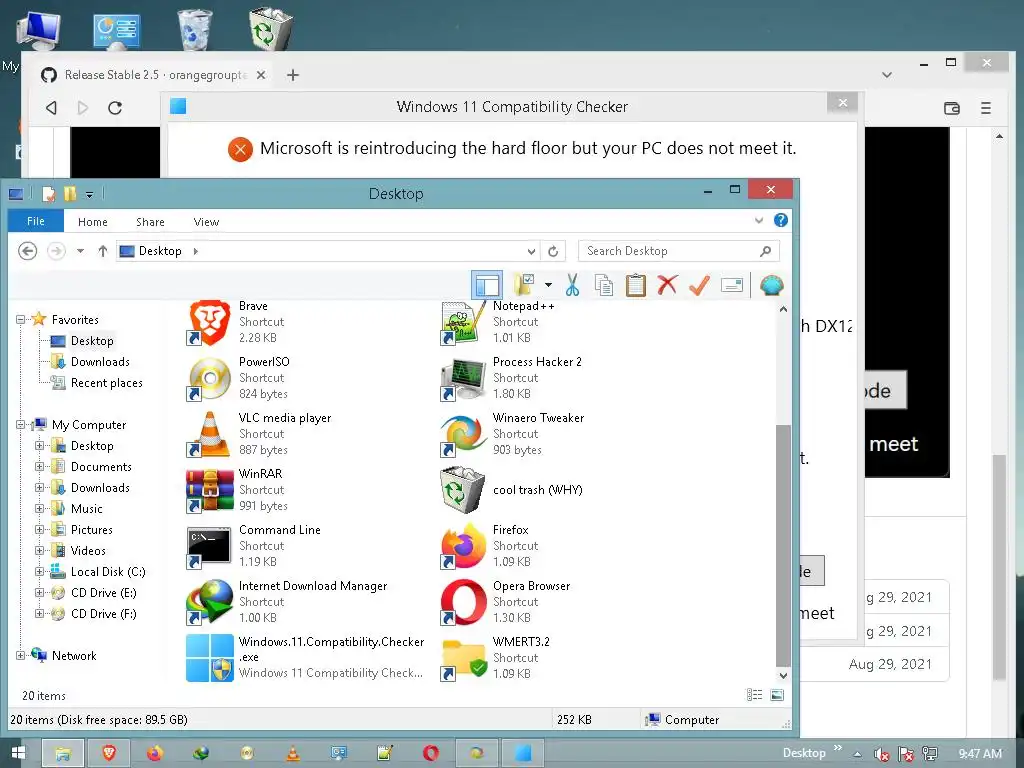Open Explorer help question mark icon
The image size is (1024, 768).
pos(780,220)
